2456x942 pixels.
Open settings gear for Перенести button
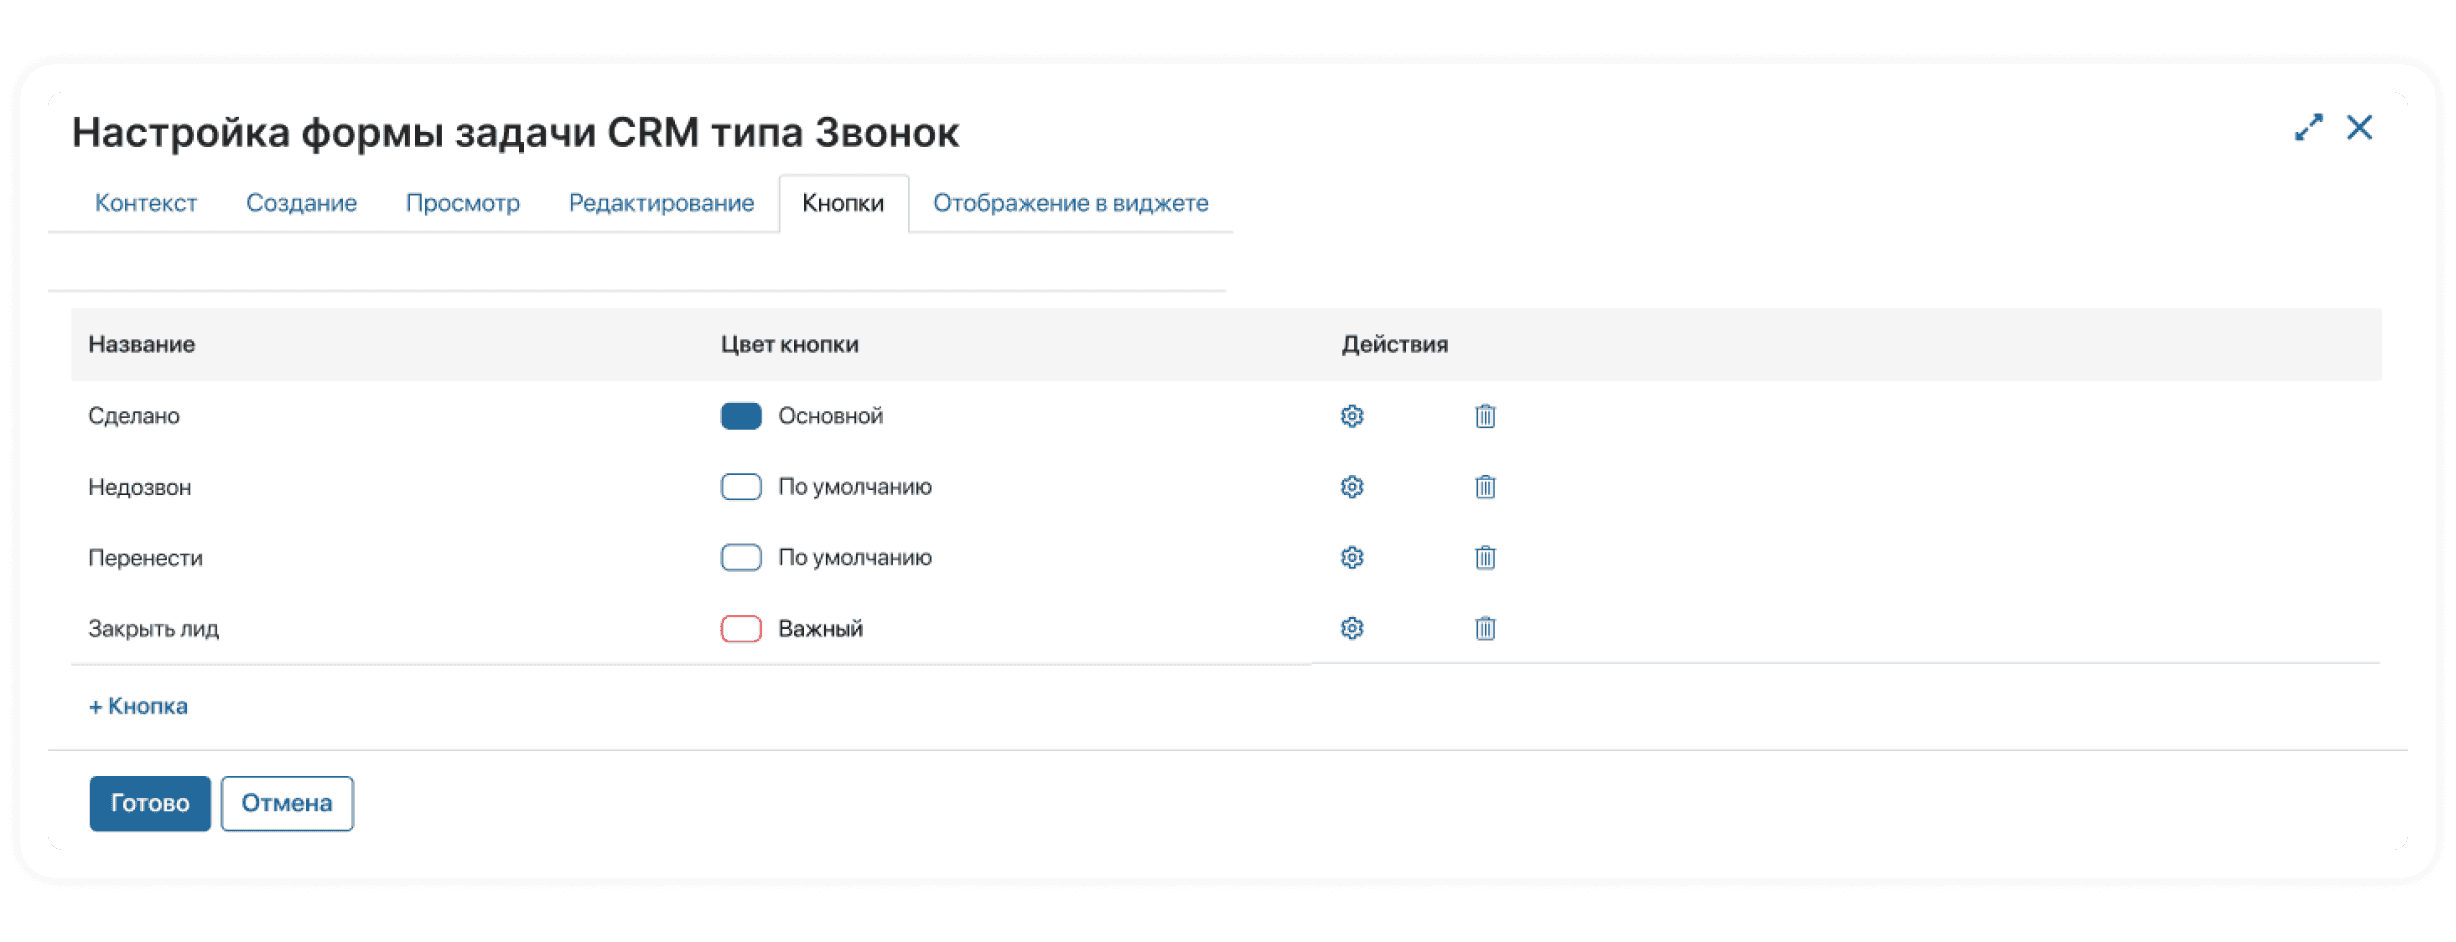[1352, 558]
